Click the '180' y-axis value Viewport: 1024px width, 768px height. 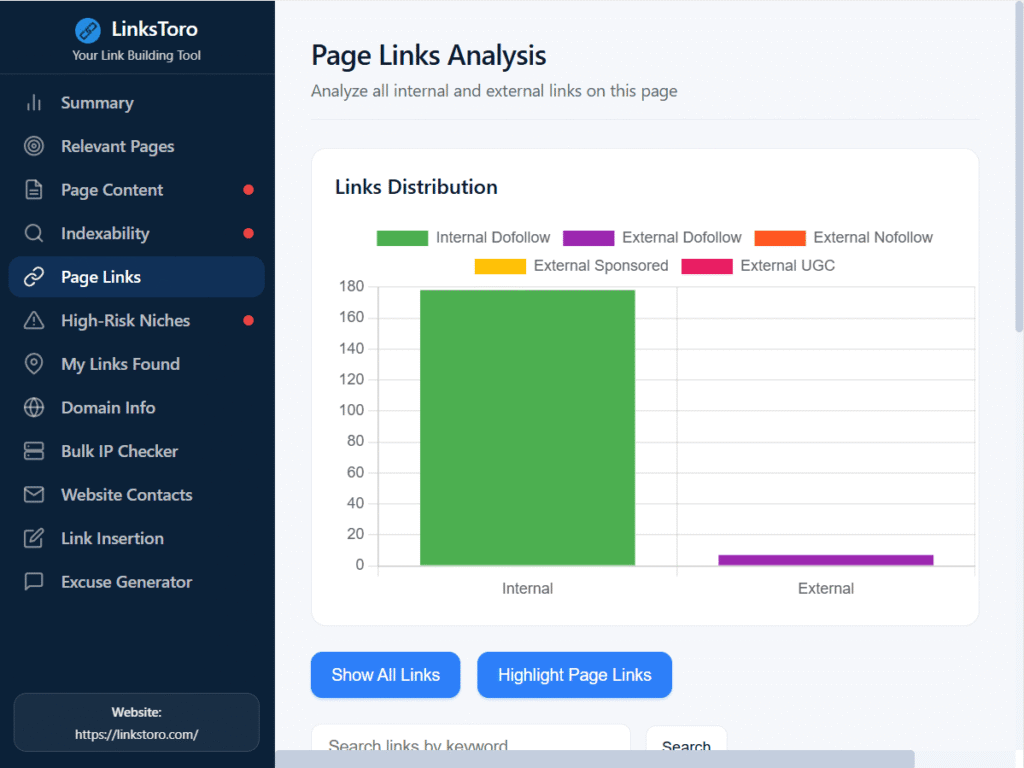coord(351,287)
